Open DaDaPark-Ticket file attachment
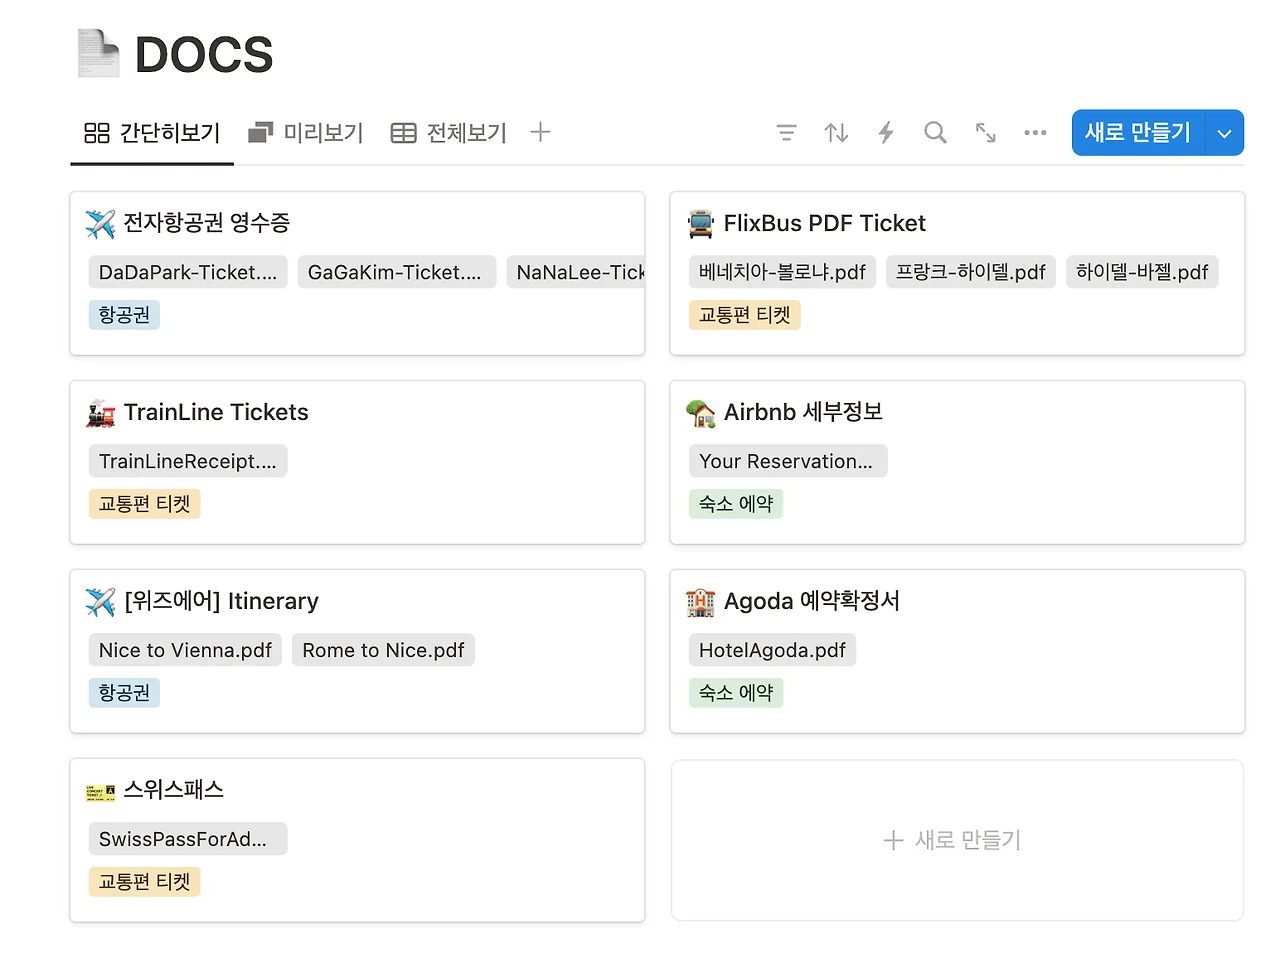The height and width of the screenshot is (958, 1280). point(188,272)
